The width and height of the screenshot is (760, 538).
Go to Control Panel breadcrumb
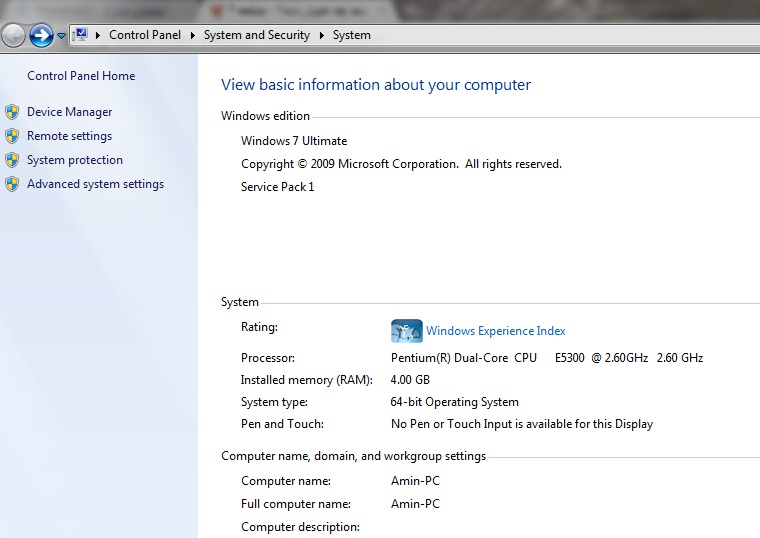144,35
